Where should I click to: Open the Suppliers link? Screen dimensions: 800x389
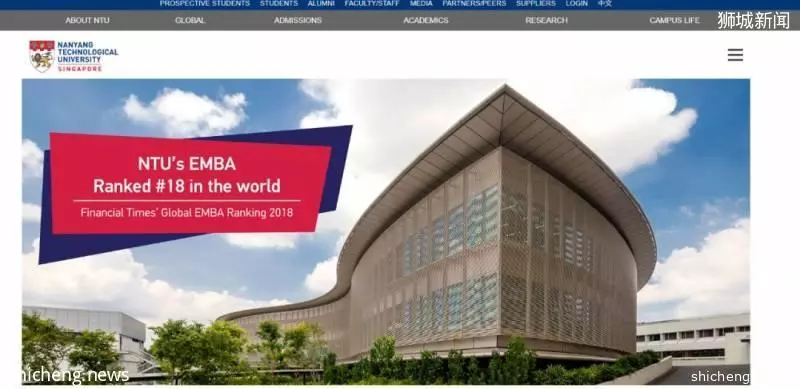point(536,4)
